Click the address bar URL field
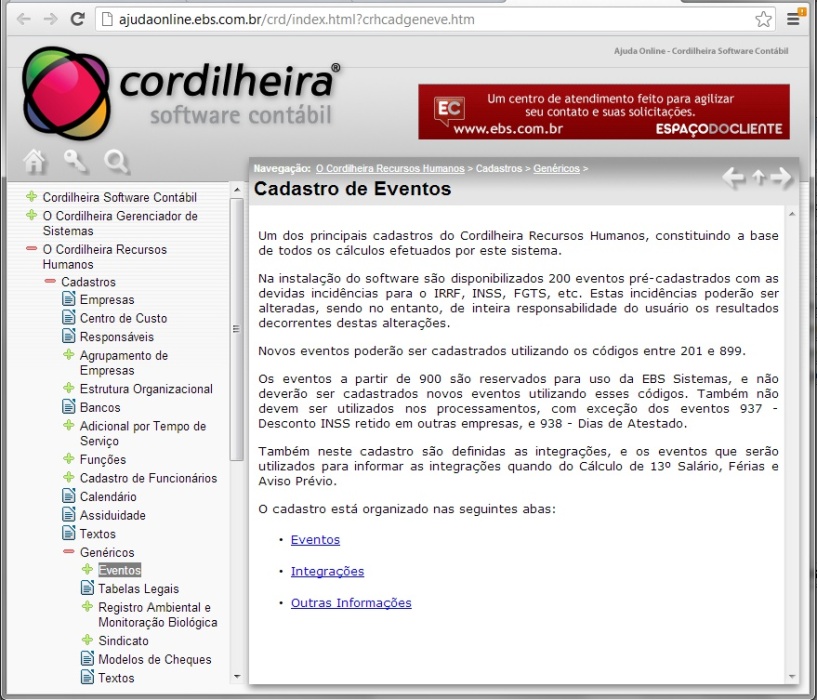The width and height of the screenshot is (817, 700). (435, 20)
